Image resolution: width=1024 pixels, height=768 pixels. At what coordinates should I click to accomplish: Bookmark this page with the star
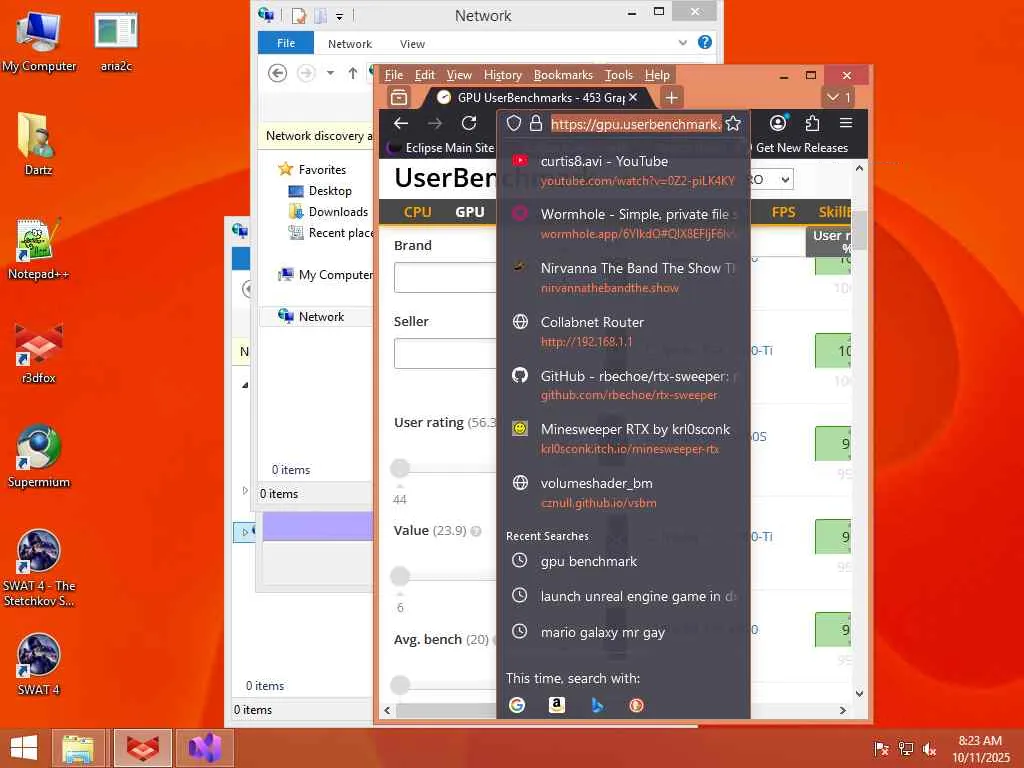(733, 123)
